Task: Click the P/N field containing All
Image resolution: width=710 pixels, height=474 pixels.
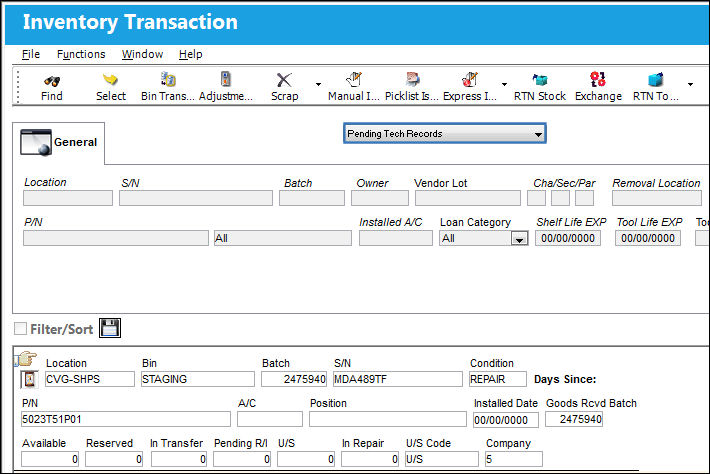Action: coord(283,238)
